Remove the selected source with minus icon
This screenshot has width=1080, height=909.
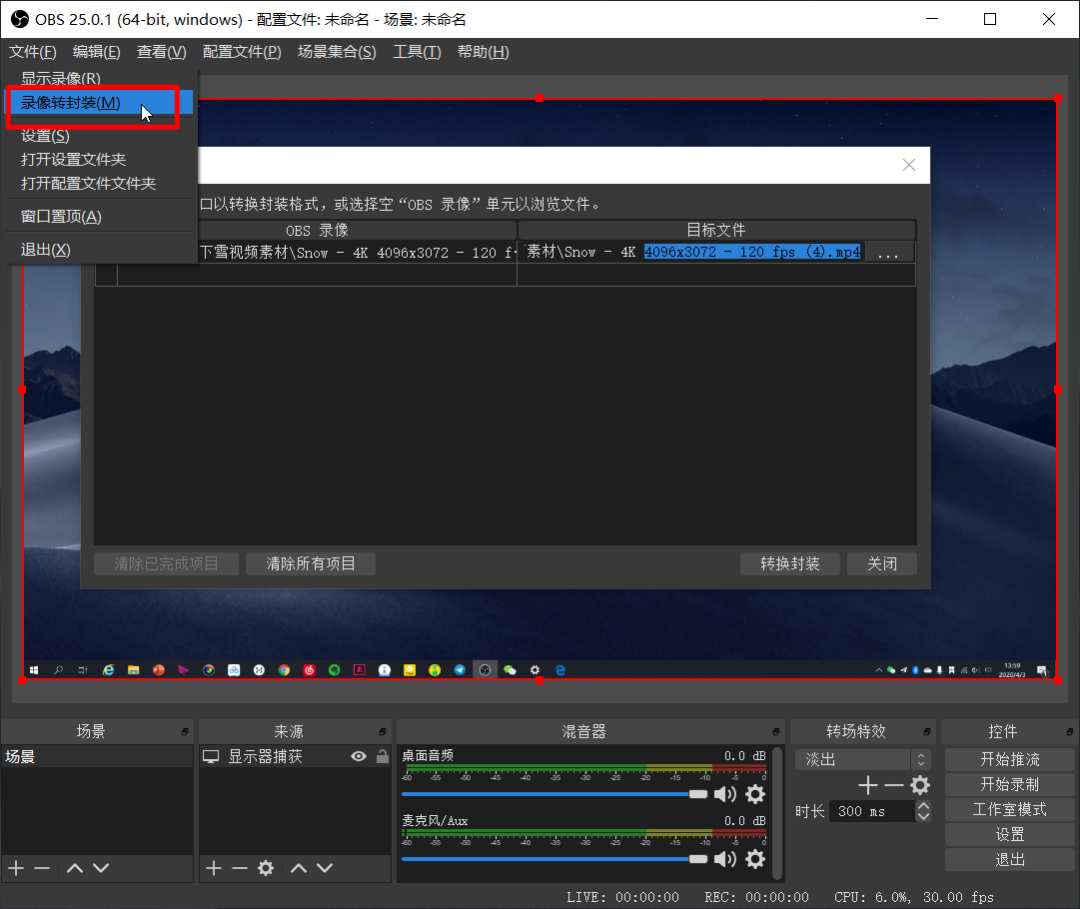(240, 868)
